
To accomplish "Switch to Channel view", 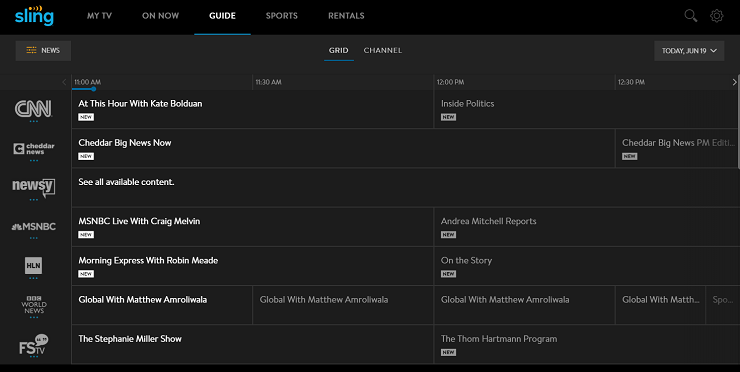I will click(383, 51).
